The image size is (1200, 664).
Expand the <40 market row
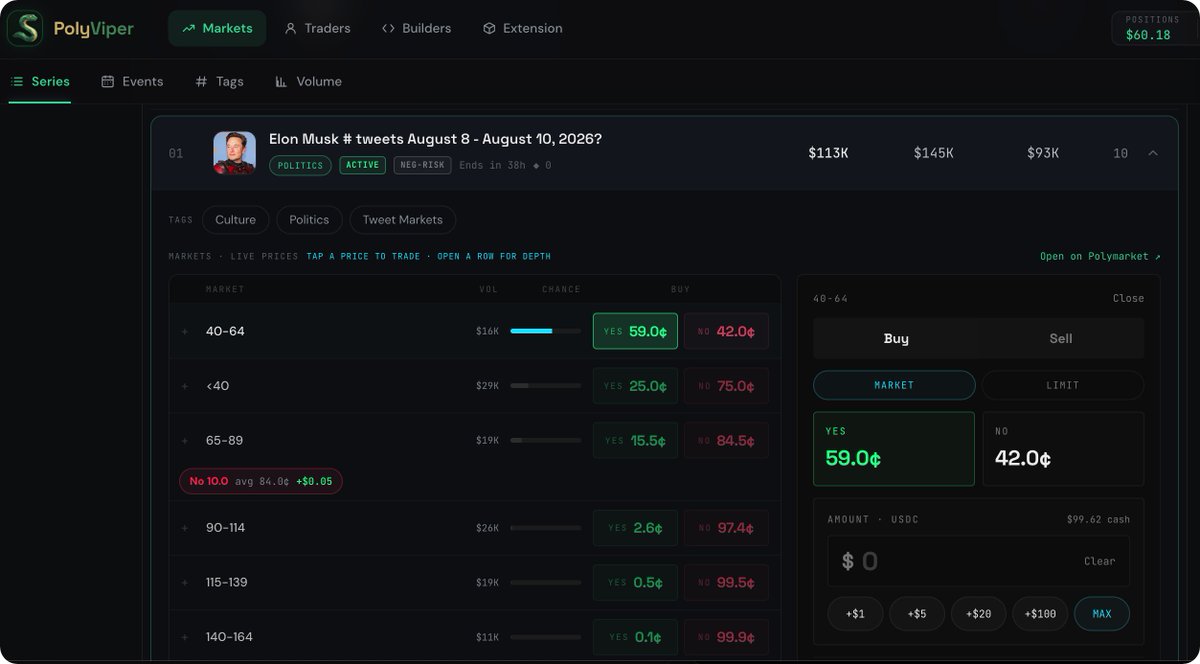184,386
